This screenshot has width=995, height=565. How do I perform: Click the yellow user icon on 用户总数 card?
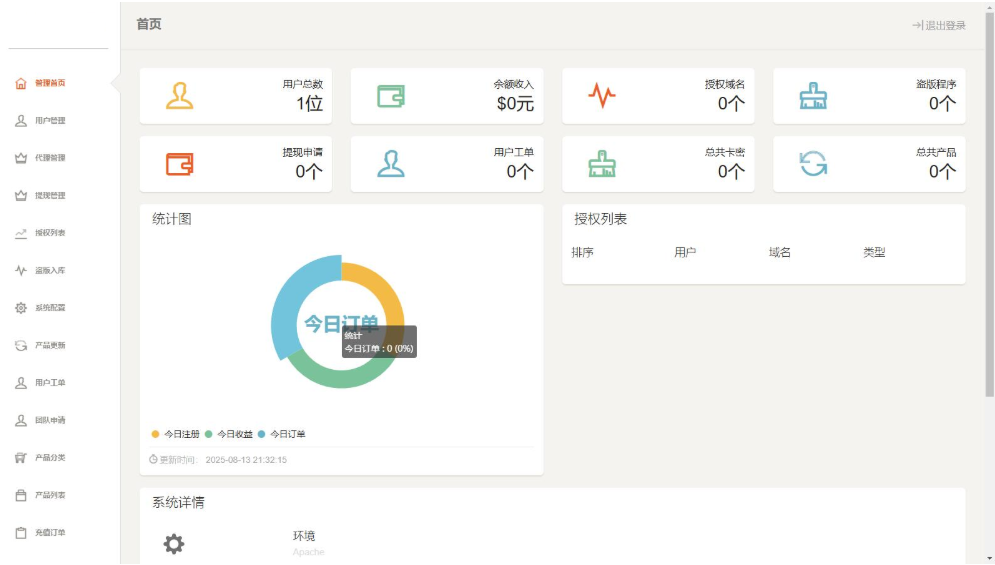tap(180, 96)
